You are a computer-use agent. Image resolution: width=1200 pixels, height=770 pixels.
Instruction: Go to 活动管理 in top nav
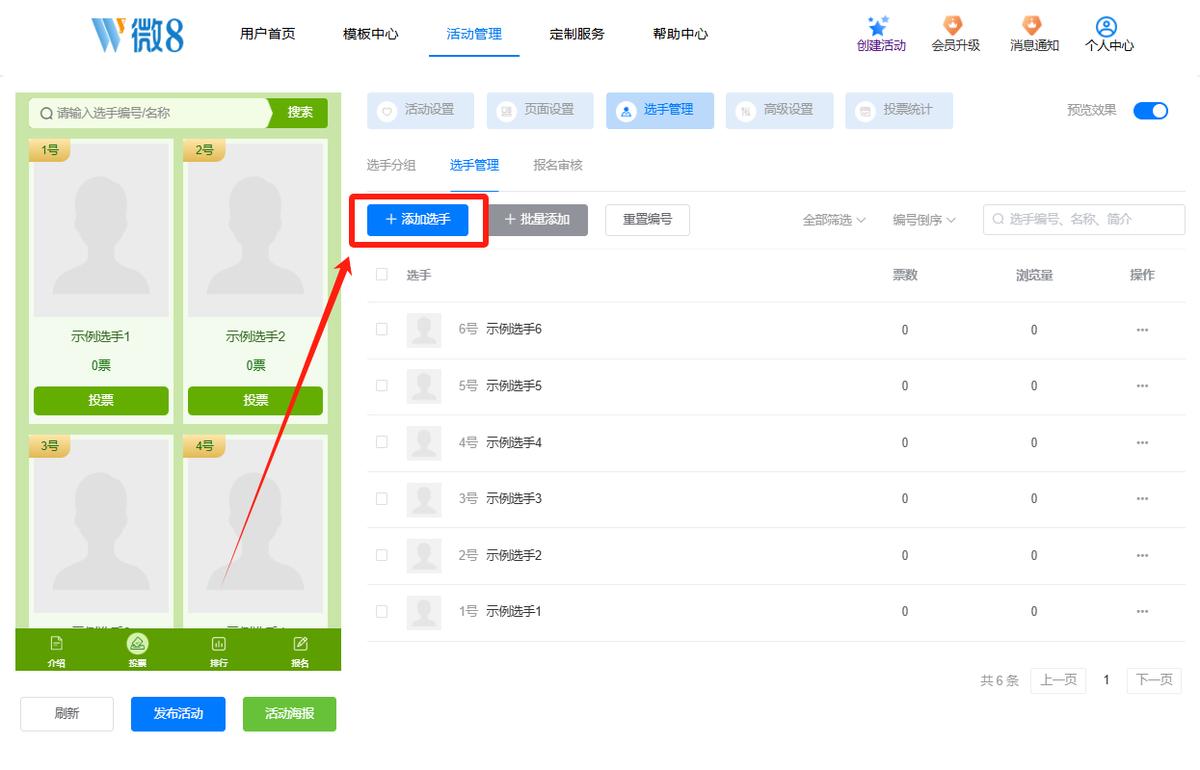tap(474, 34)
